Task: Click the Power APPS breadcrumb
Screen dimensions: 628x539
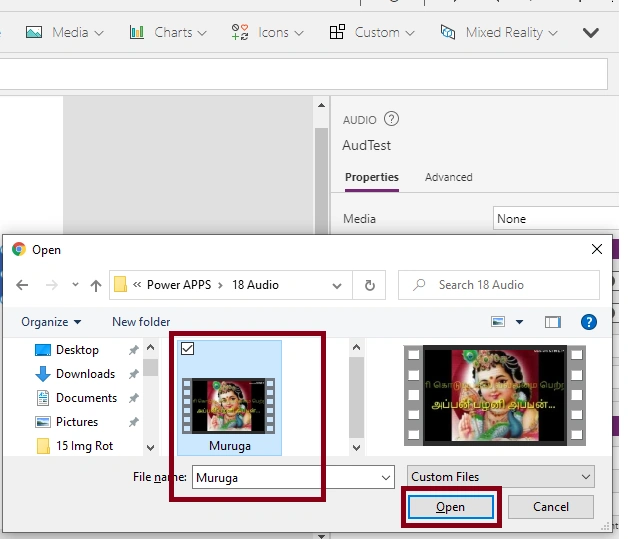Action: (179, 285)
